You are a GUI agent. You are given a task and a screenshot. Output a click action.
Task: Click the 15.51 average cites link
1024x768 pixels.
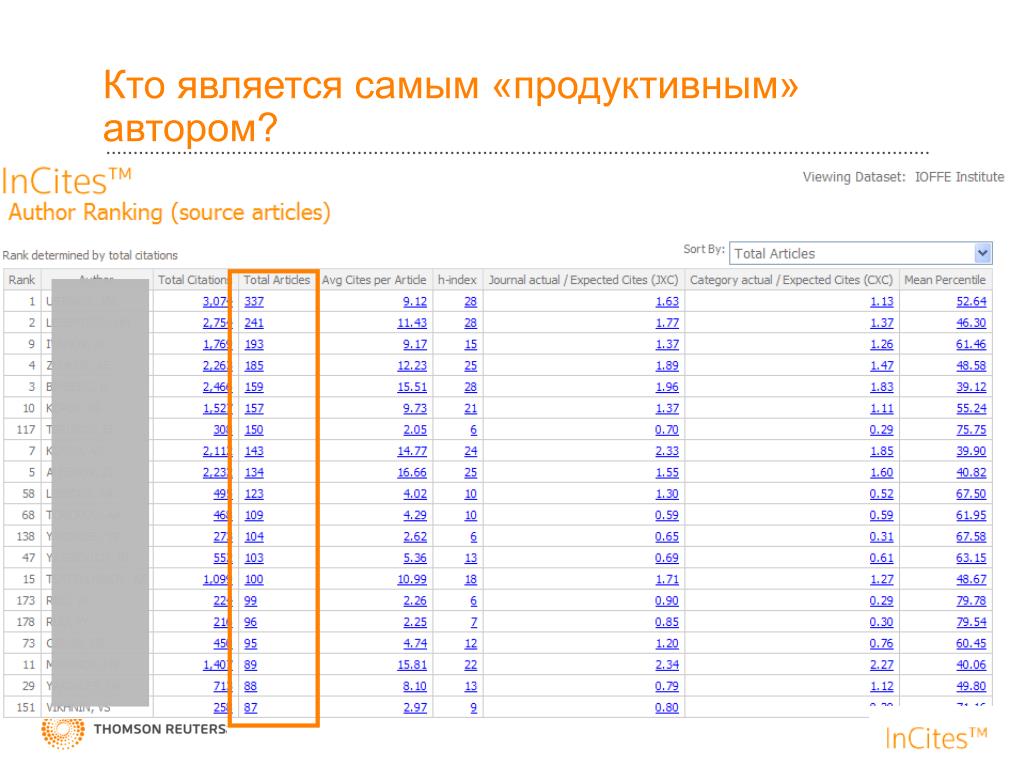[412, 387]
